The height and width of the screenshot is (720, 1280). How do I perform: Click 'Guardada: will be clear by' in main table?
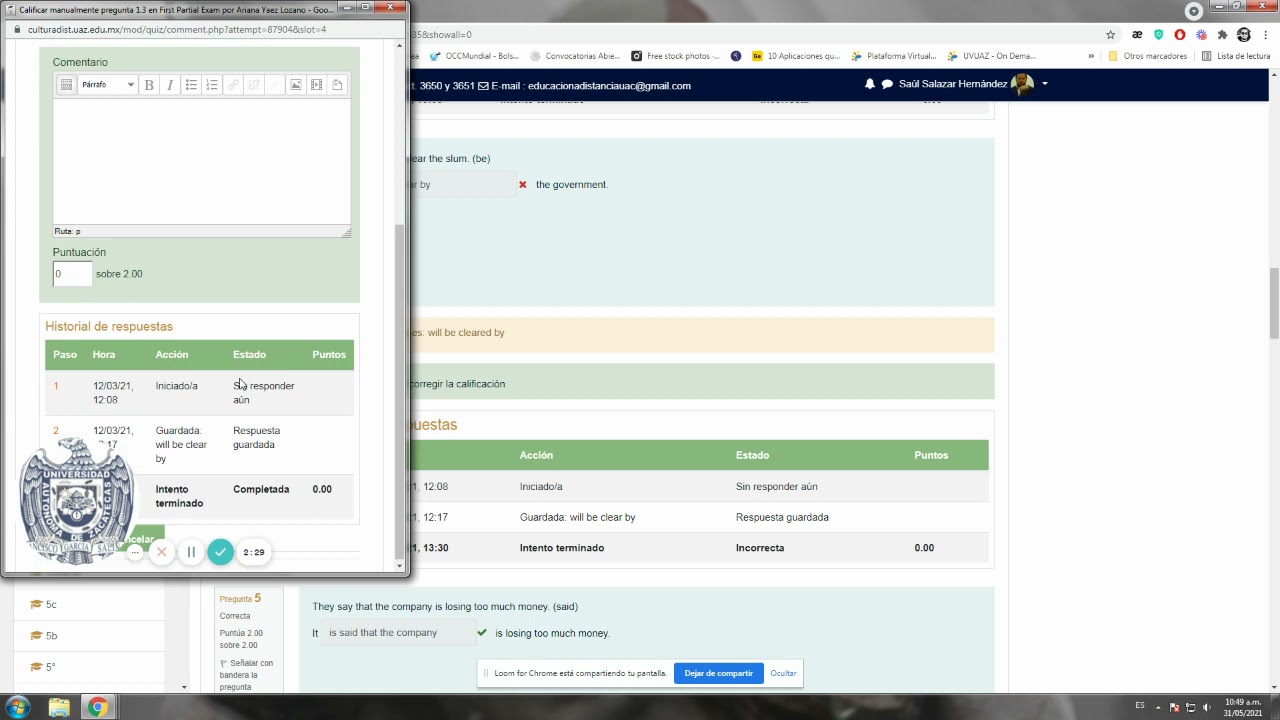577,517
